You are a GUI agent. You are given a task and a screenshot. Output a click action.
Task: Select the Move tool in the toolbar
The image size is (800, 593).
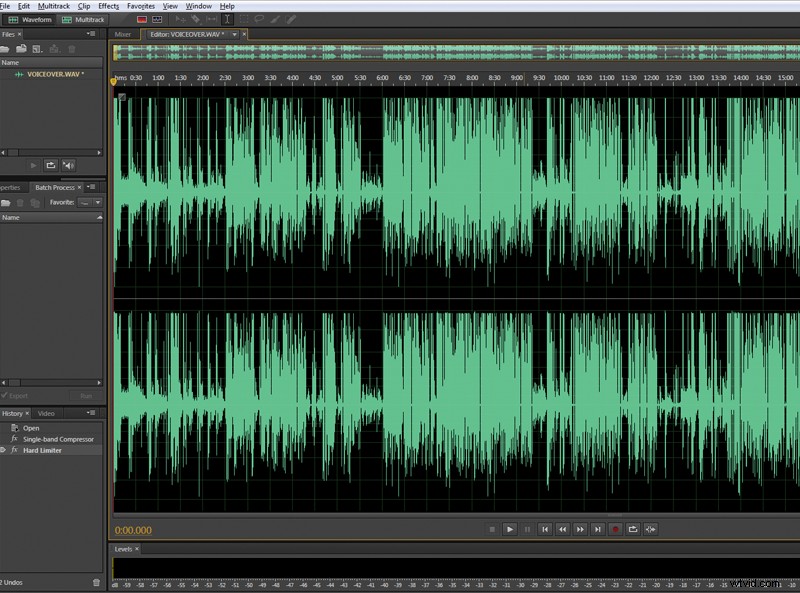180,19
